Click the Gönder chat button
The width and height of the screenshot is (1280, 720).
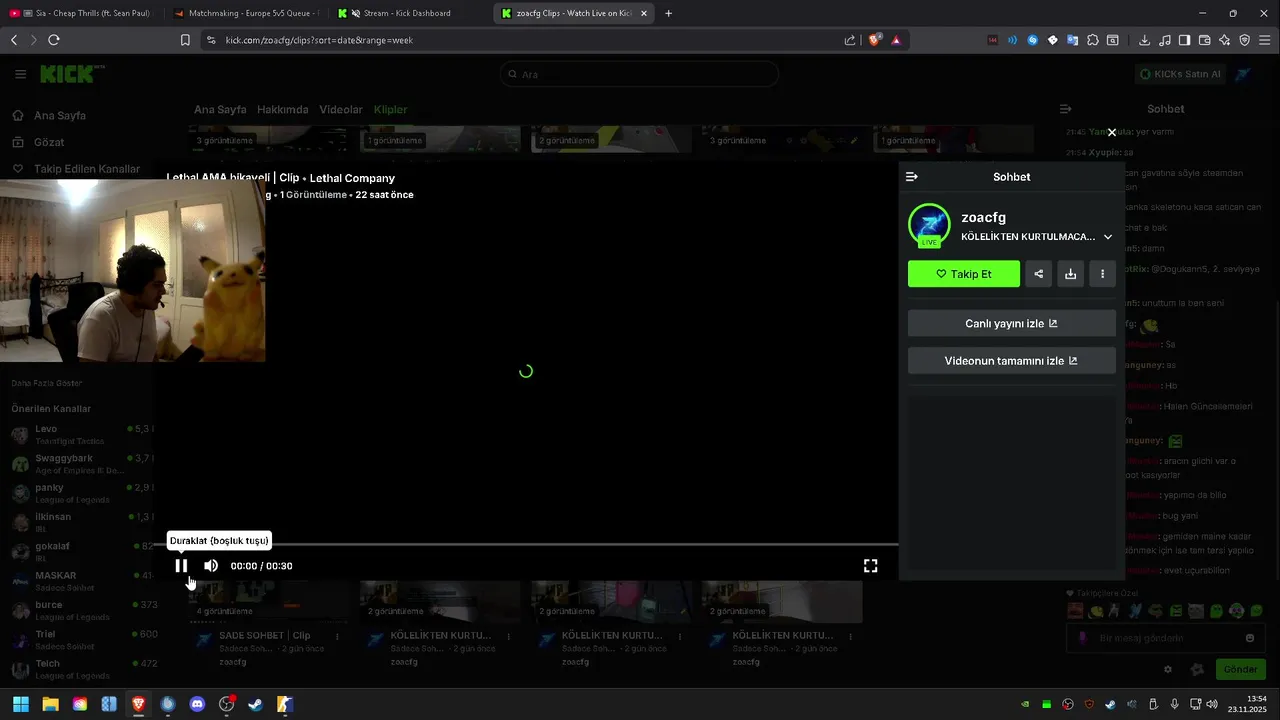pyautogui.click(x=1240, y=669)
